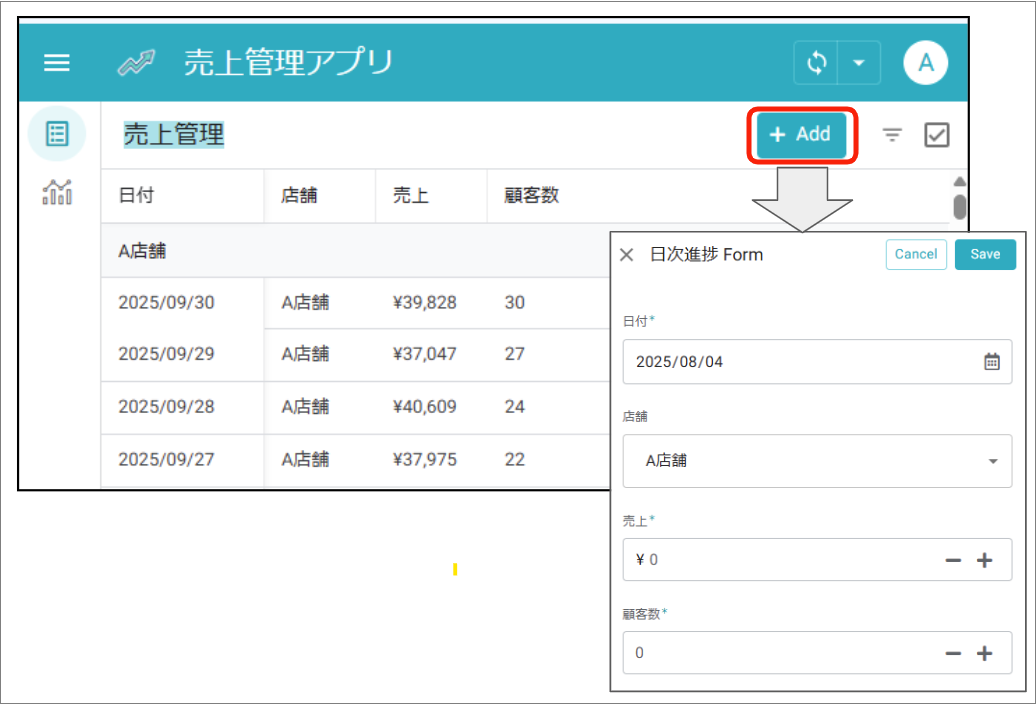Open the hamburger navigation menu
This screenshot has width=1036, height=705.
[x=57, y=63]
